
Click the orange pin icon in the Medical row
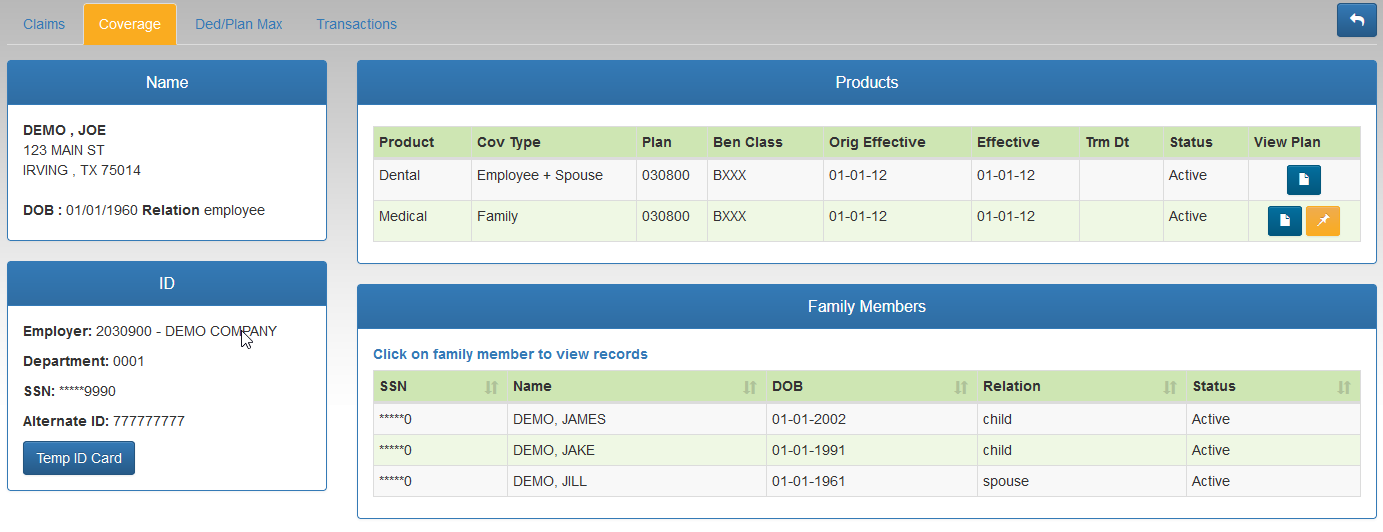1322,221
